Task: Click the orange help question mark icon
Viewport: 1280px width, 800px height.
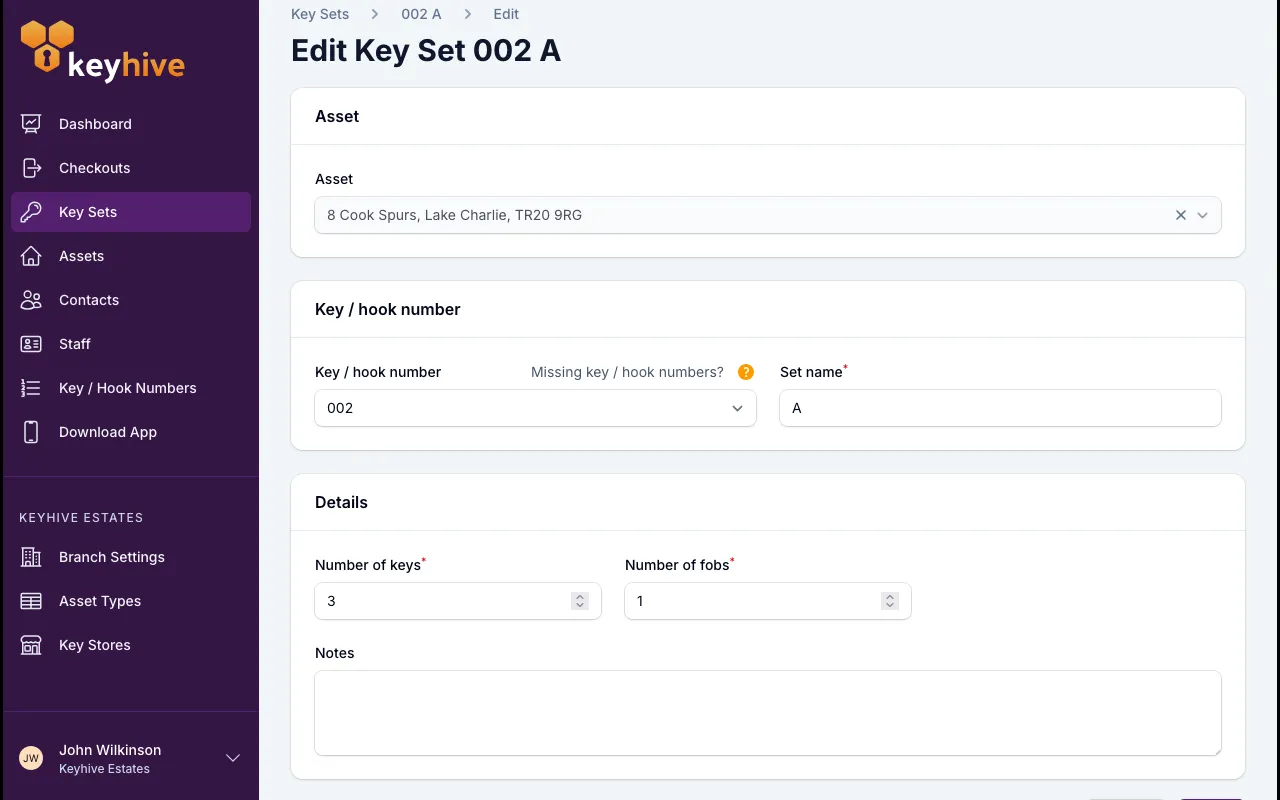Action: pos(746,372)
